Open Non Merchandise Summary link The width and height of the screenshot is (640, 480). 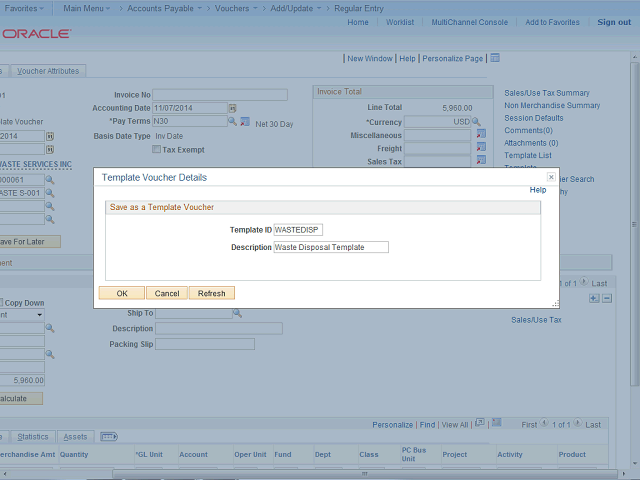[x=552, y=105]
